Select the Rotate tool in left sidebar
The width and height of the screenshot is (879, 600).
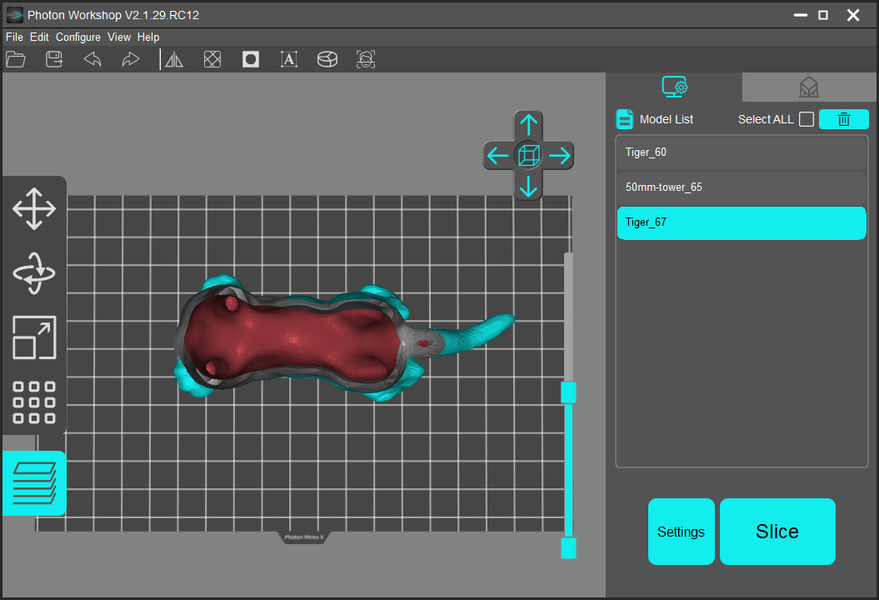(x=34, y=273)
